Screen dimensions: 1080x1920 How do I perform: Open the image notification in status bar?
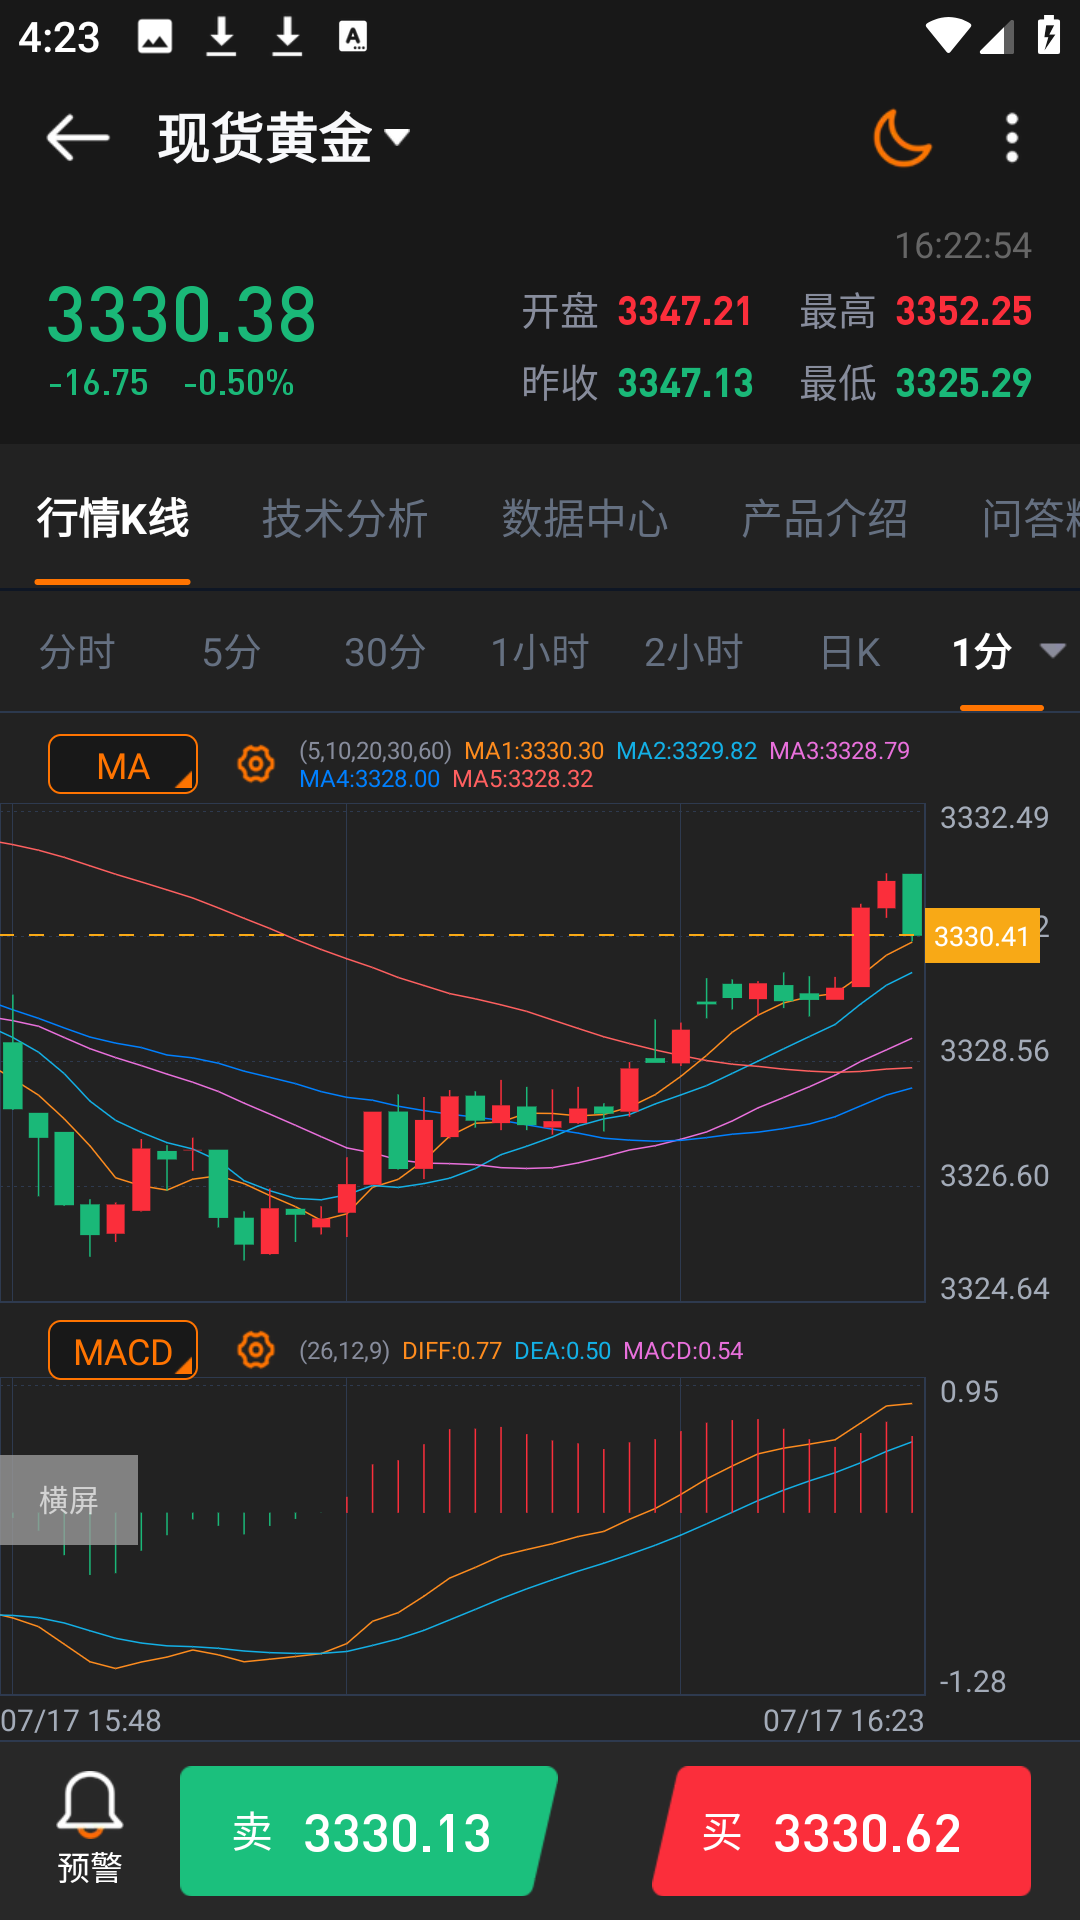pyautogui.click(x=155, y=37)
